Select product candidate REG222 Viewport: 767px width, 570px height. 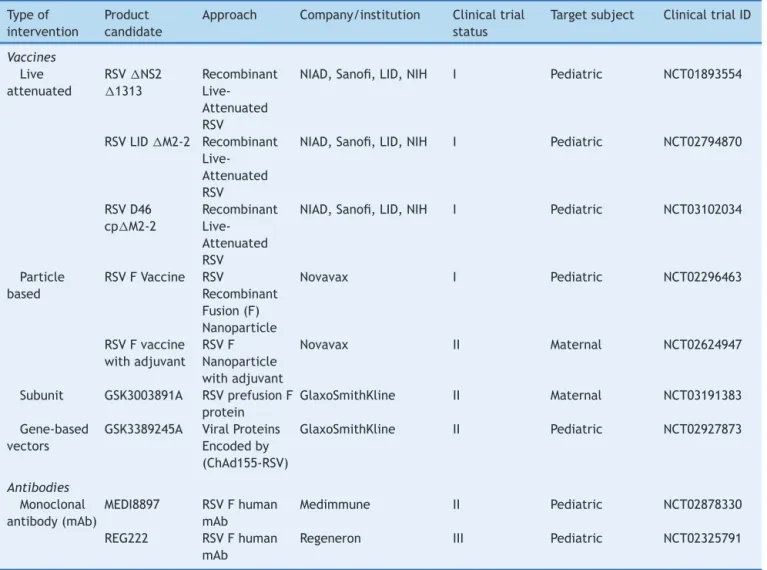126,538
